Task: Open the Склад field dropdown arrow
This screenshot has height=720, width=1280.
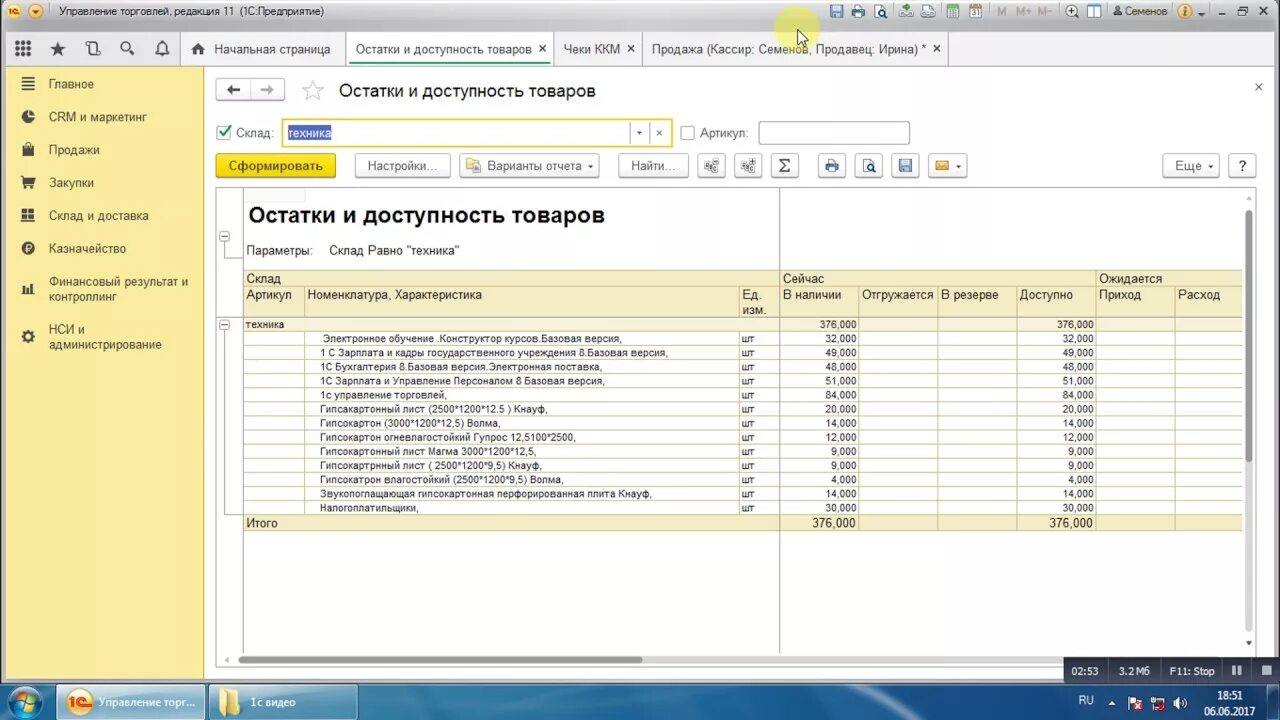Action: [639, 132]
